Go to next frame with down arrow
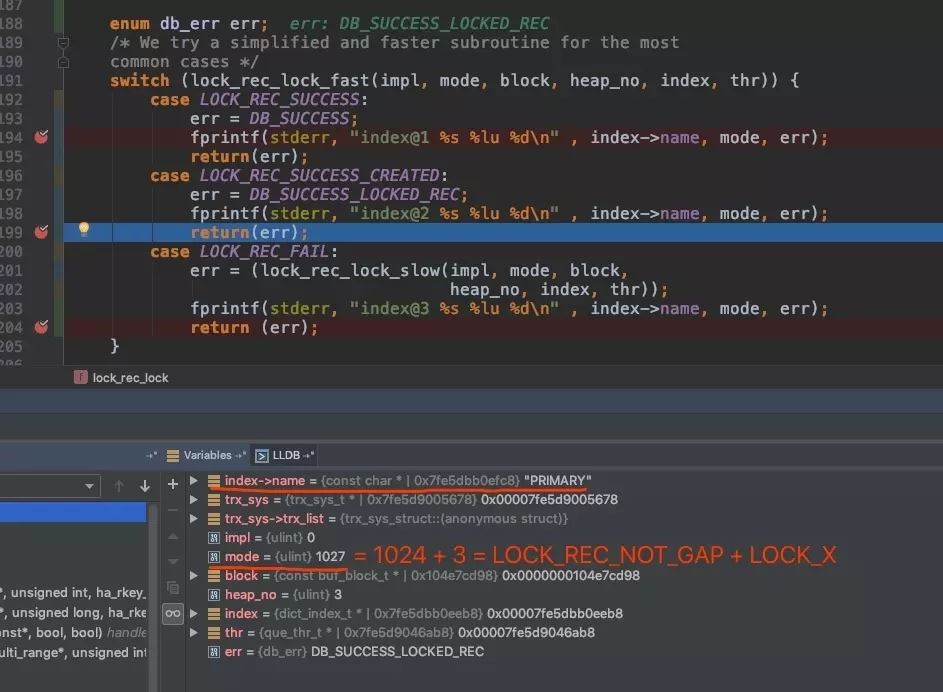 [145, 486]
